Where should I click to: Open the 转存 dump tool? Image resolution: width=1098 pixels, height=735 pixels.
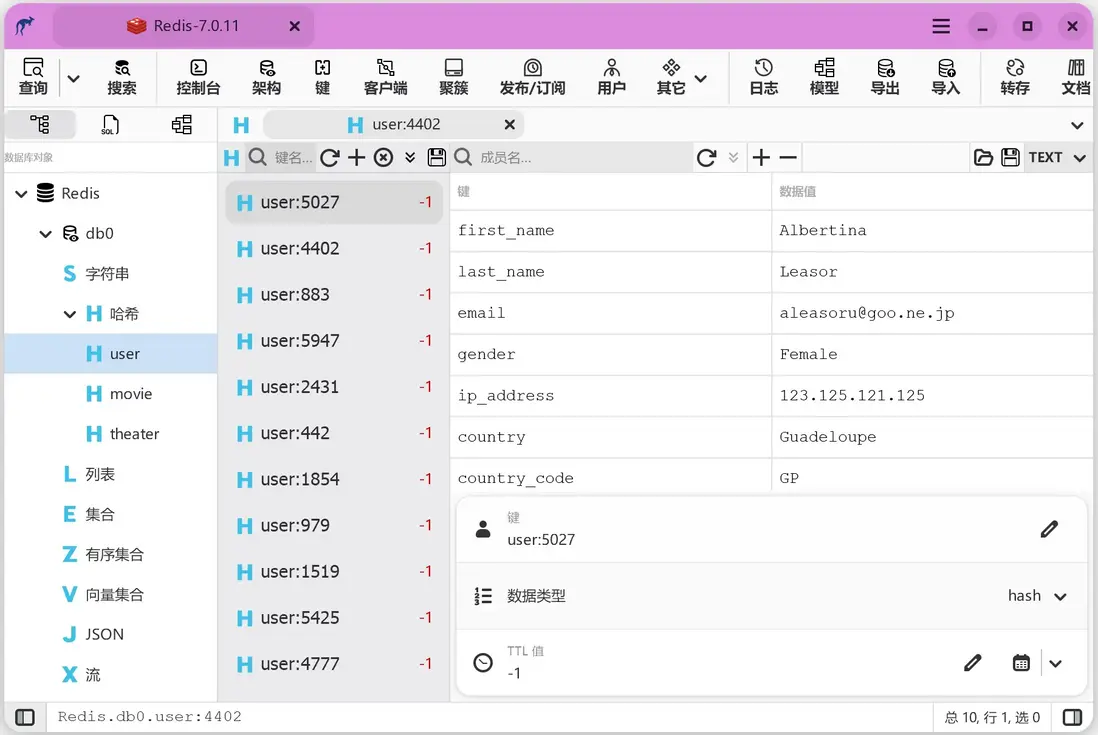click(x=1015, y=77)
